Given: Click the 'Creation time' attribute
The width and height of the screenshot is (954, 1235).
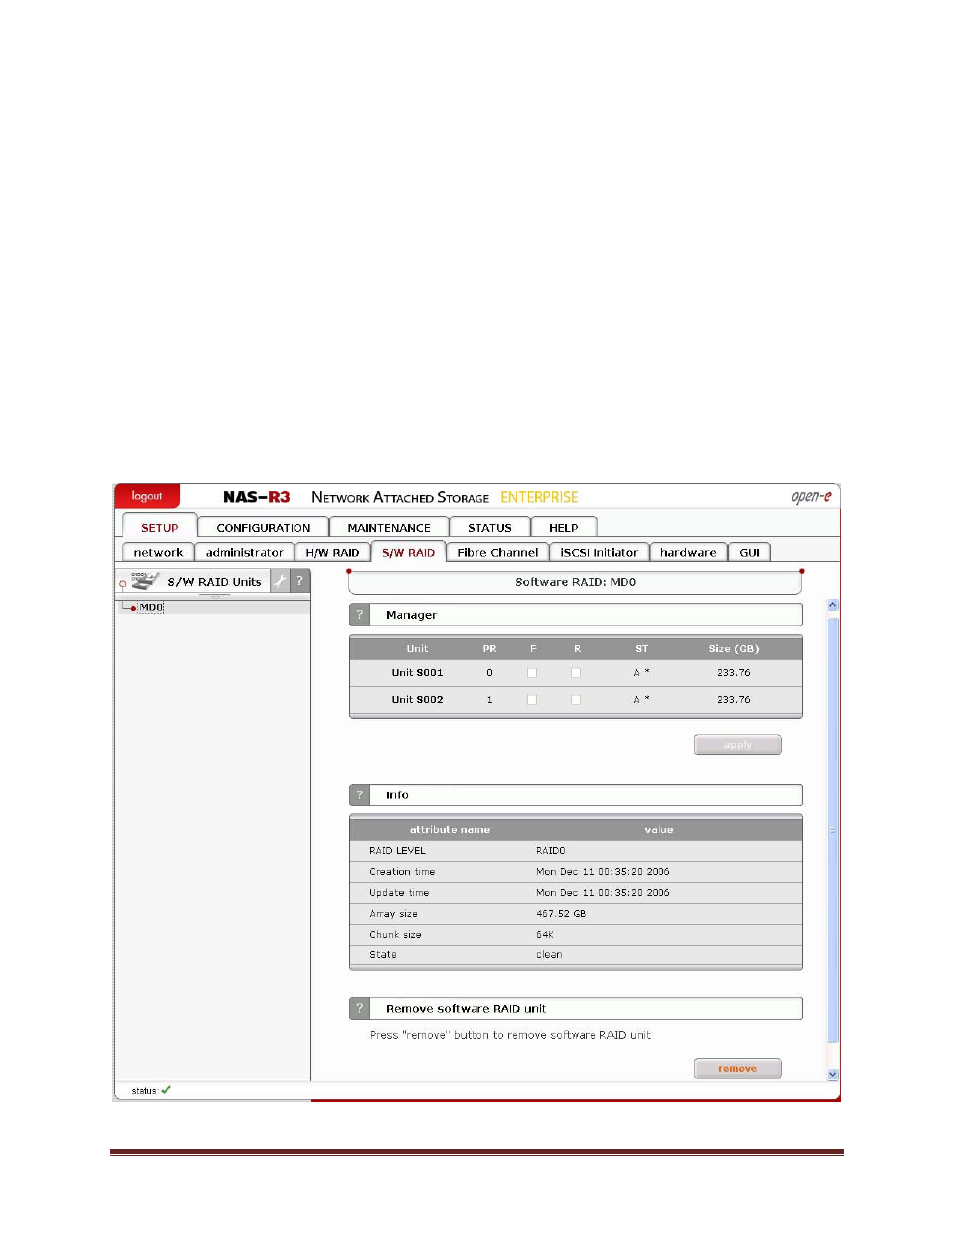Looking at the screenshot, I should click(x=402, y=872).
